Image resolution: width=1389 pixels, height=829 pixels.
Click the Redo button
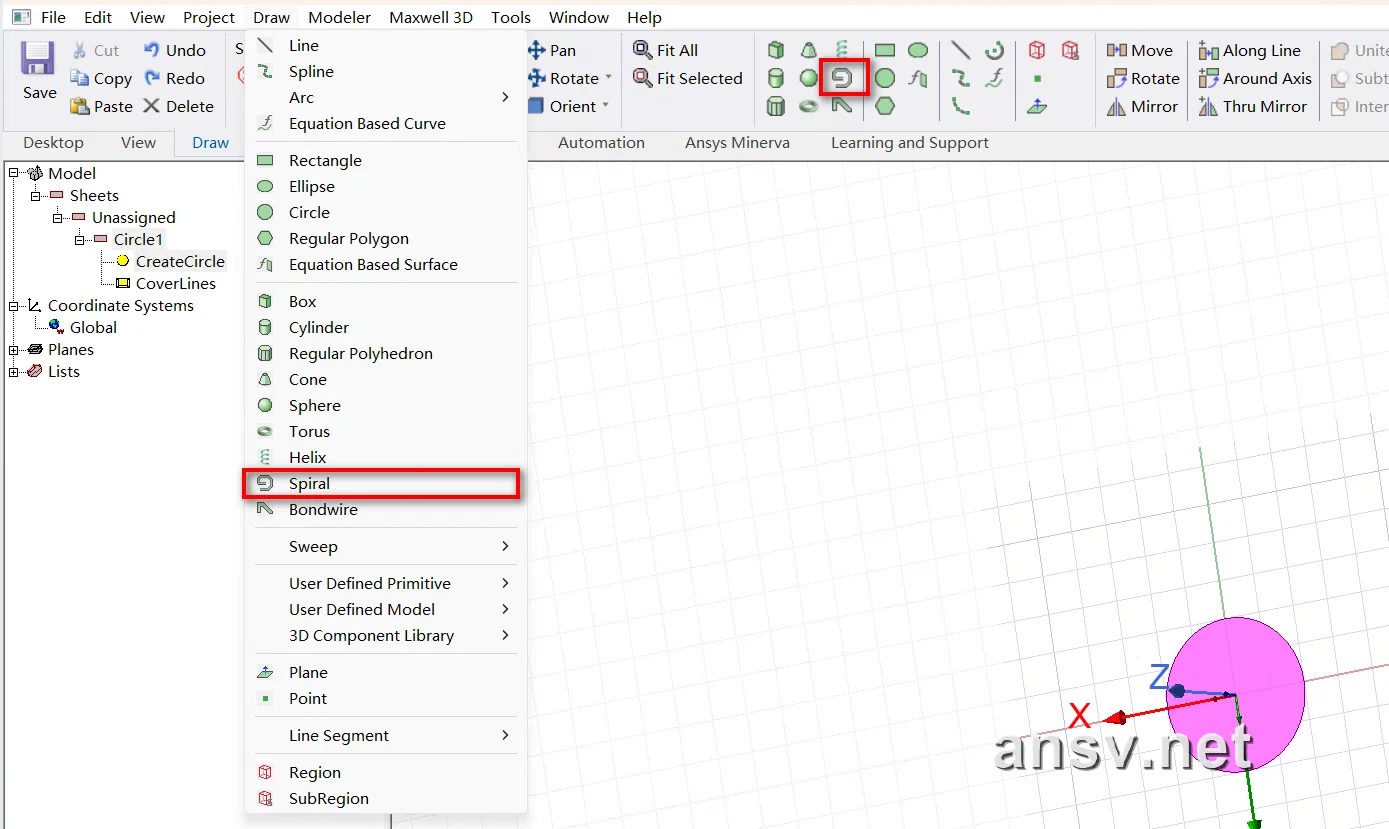click(175, 78)
